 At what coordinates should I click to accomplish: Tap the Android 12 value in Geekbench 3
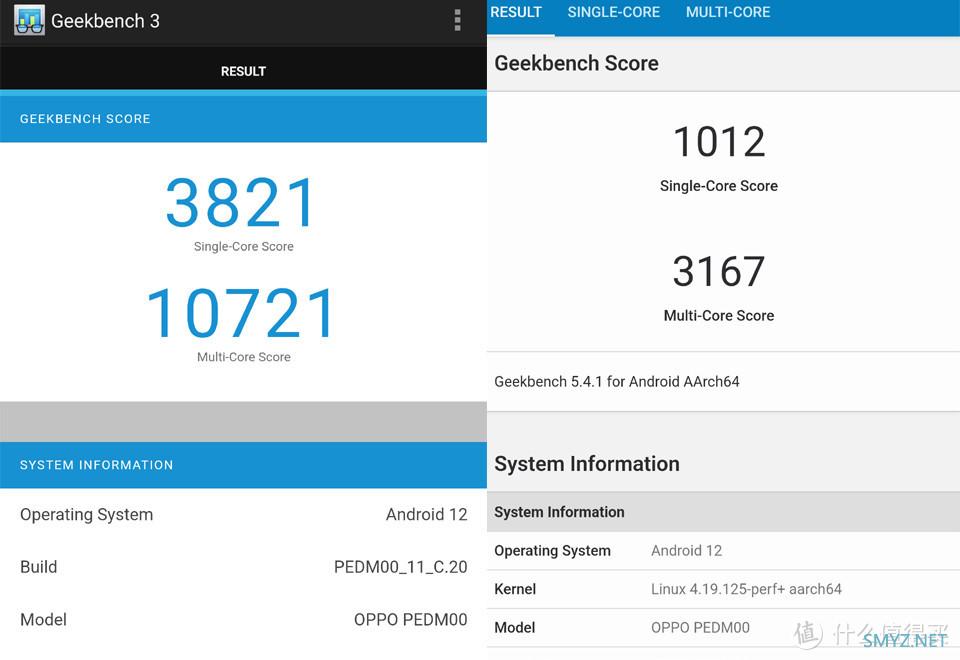(427, 514)
